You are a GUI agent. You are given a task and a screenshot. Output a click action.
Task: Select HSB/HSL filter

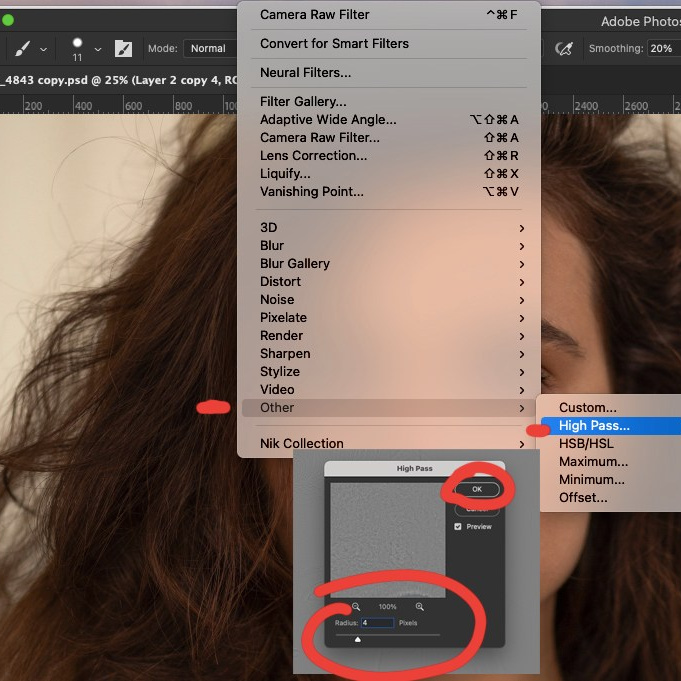coord(611,444)
